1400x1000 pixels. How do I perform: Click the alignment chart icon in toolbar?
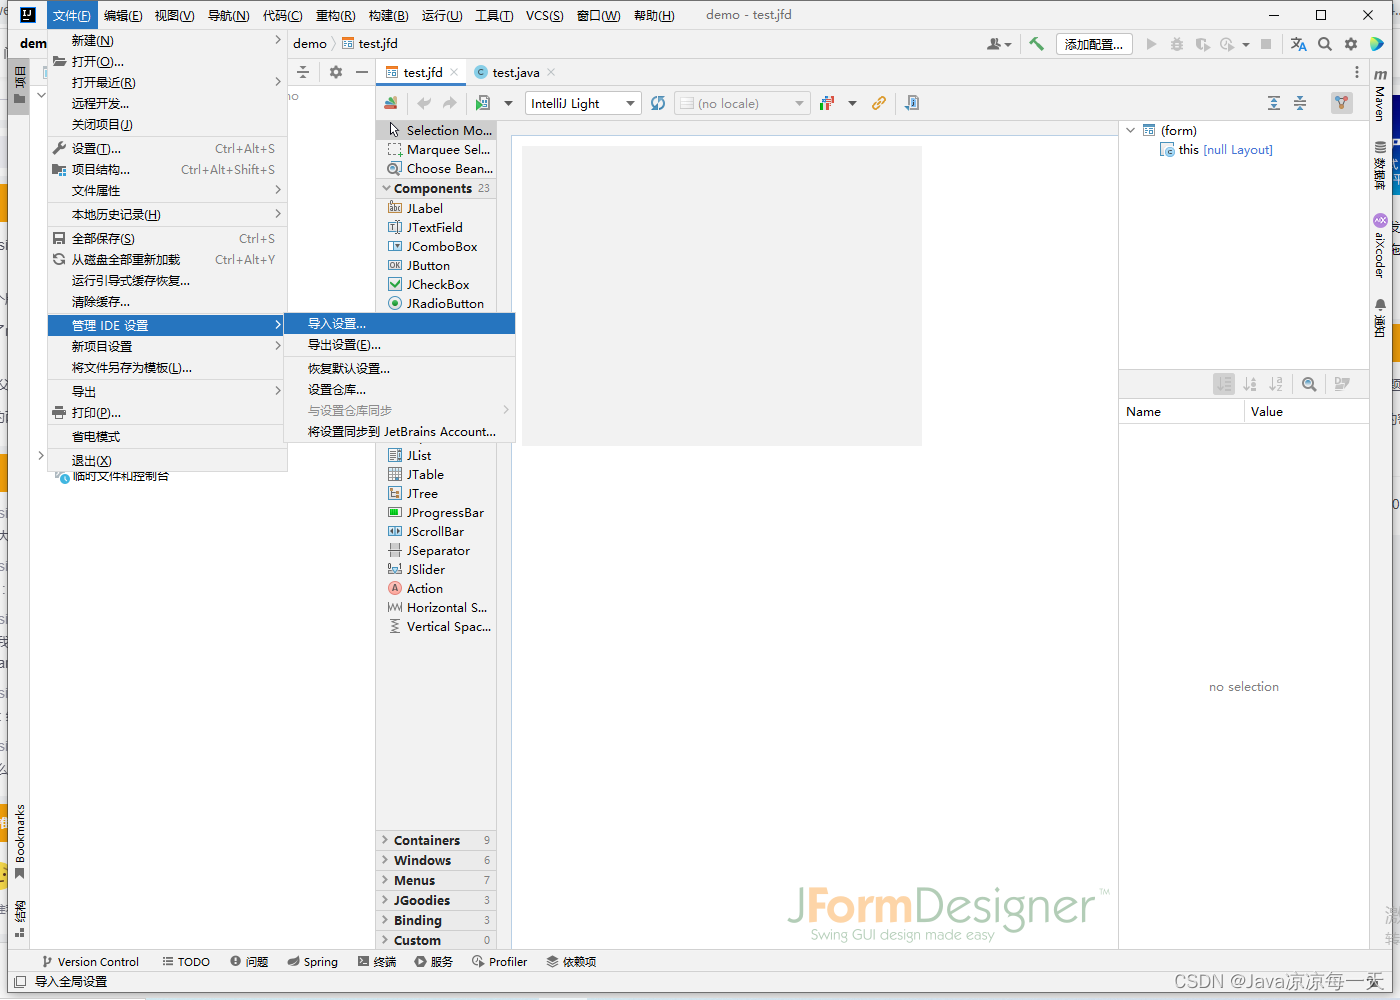pos(827,103)
